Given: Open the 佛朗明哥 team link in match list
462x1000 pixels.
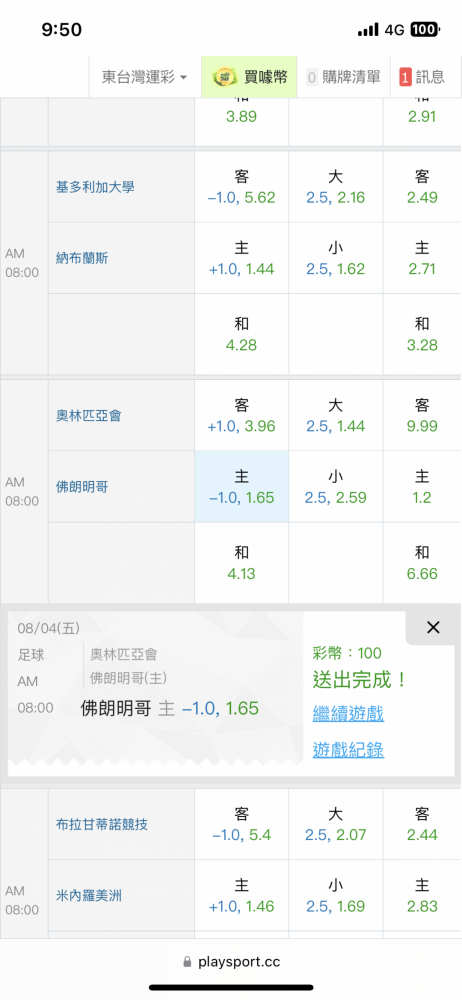Looking at the screenshot, I should [x=82, y=487].
